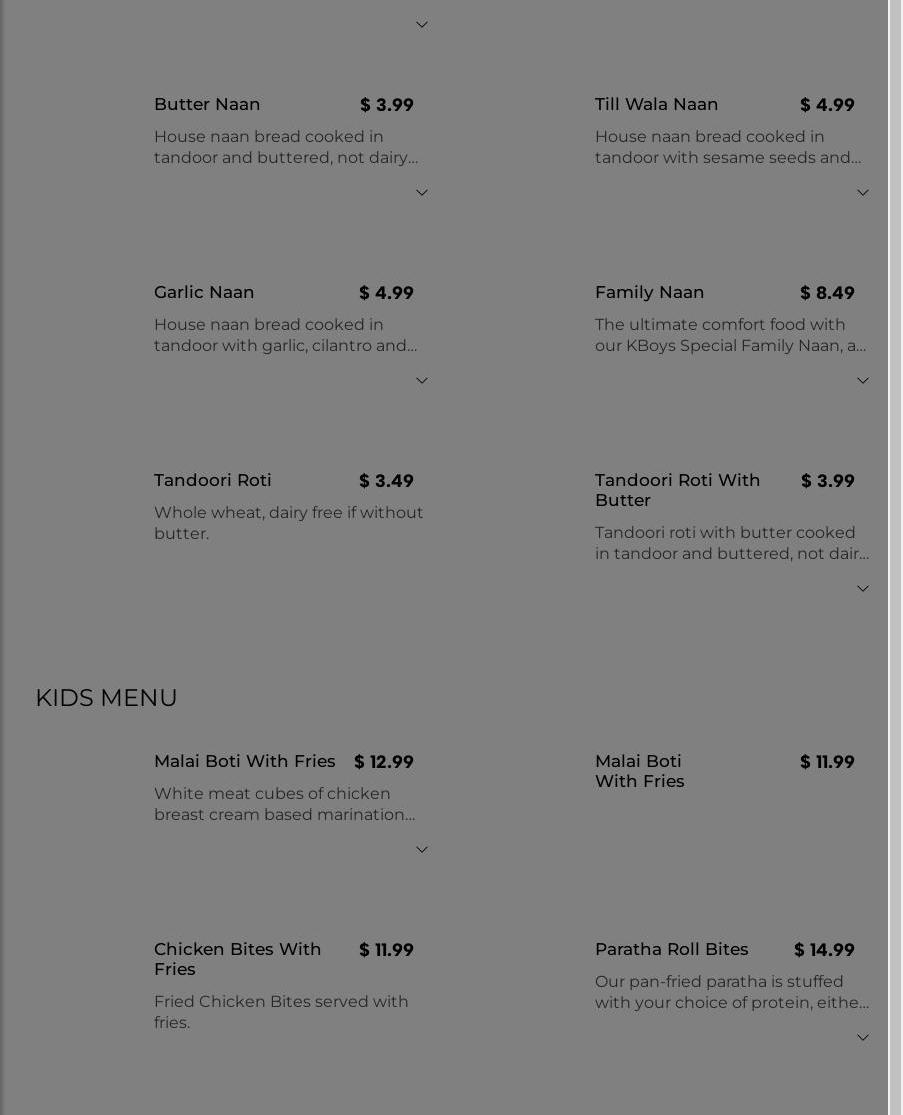903x1115 pixels.
Task: Choose Chicken Bites With Fries
Action: point(237,958)
